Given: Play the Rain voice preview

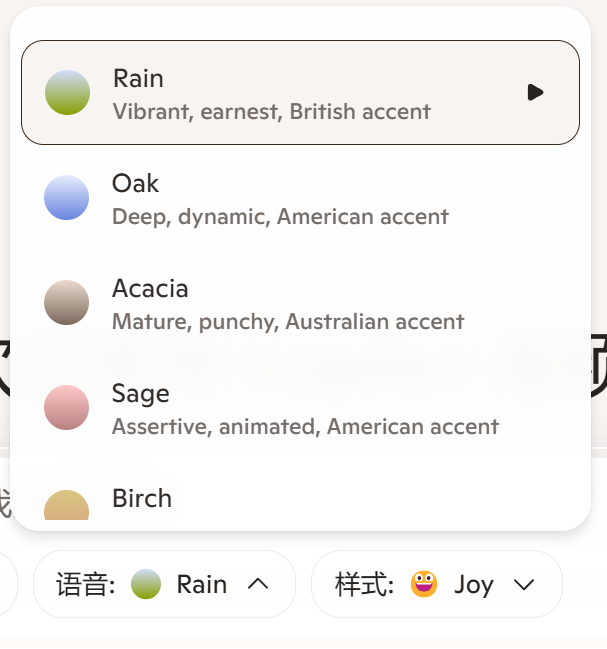Looking at the screenshot, I should tap(535, 92).
